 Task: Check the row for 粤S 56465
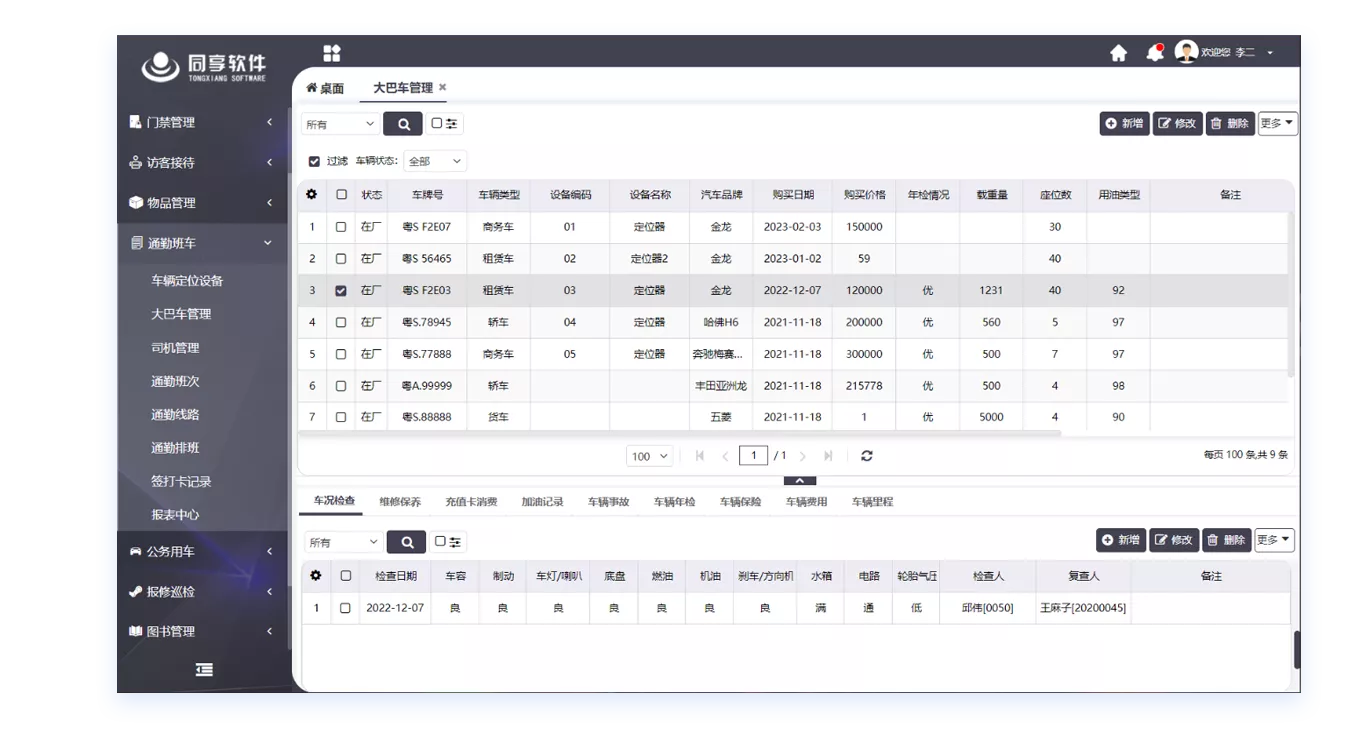[x=341, y=259]
